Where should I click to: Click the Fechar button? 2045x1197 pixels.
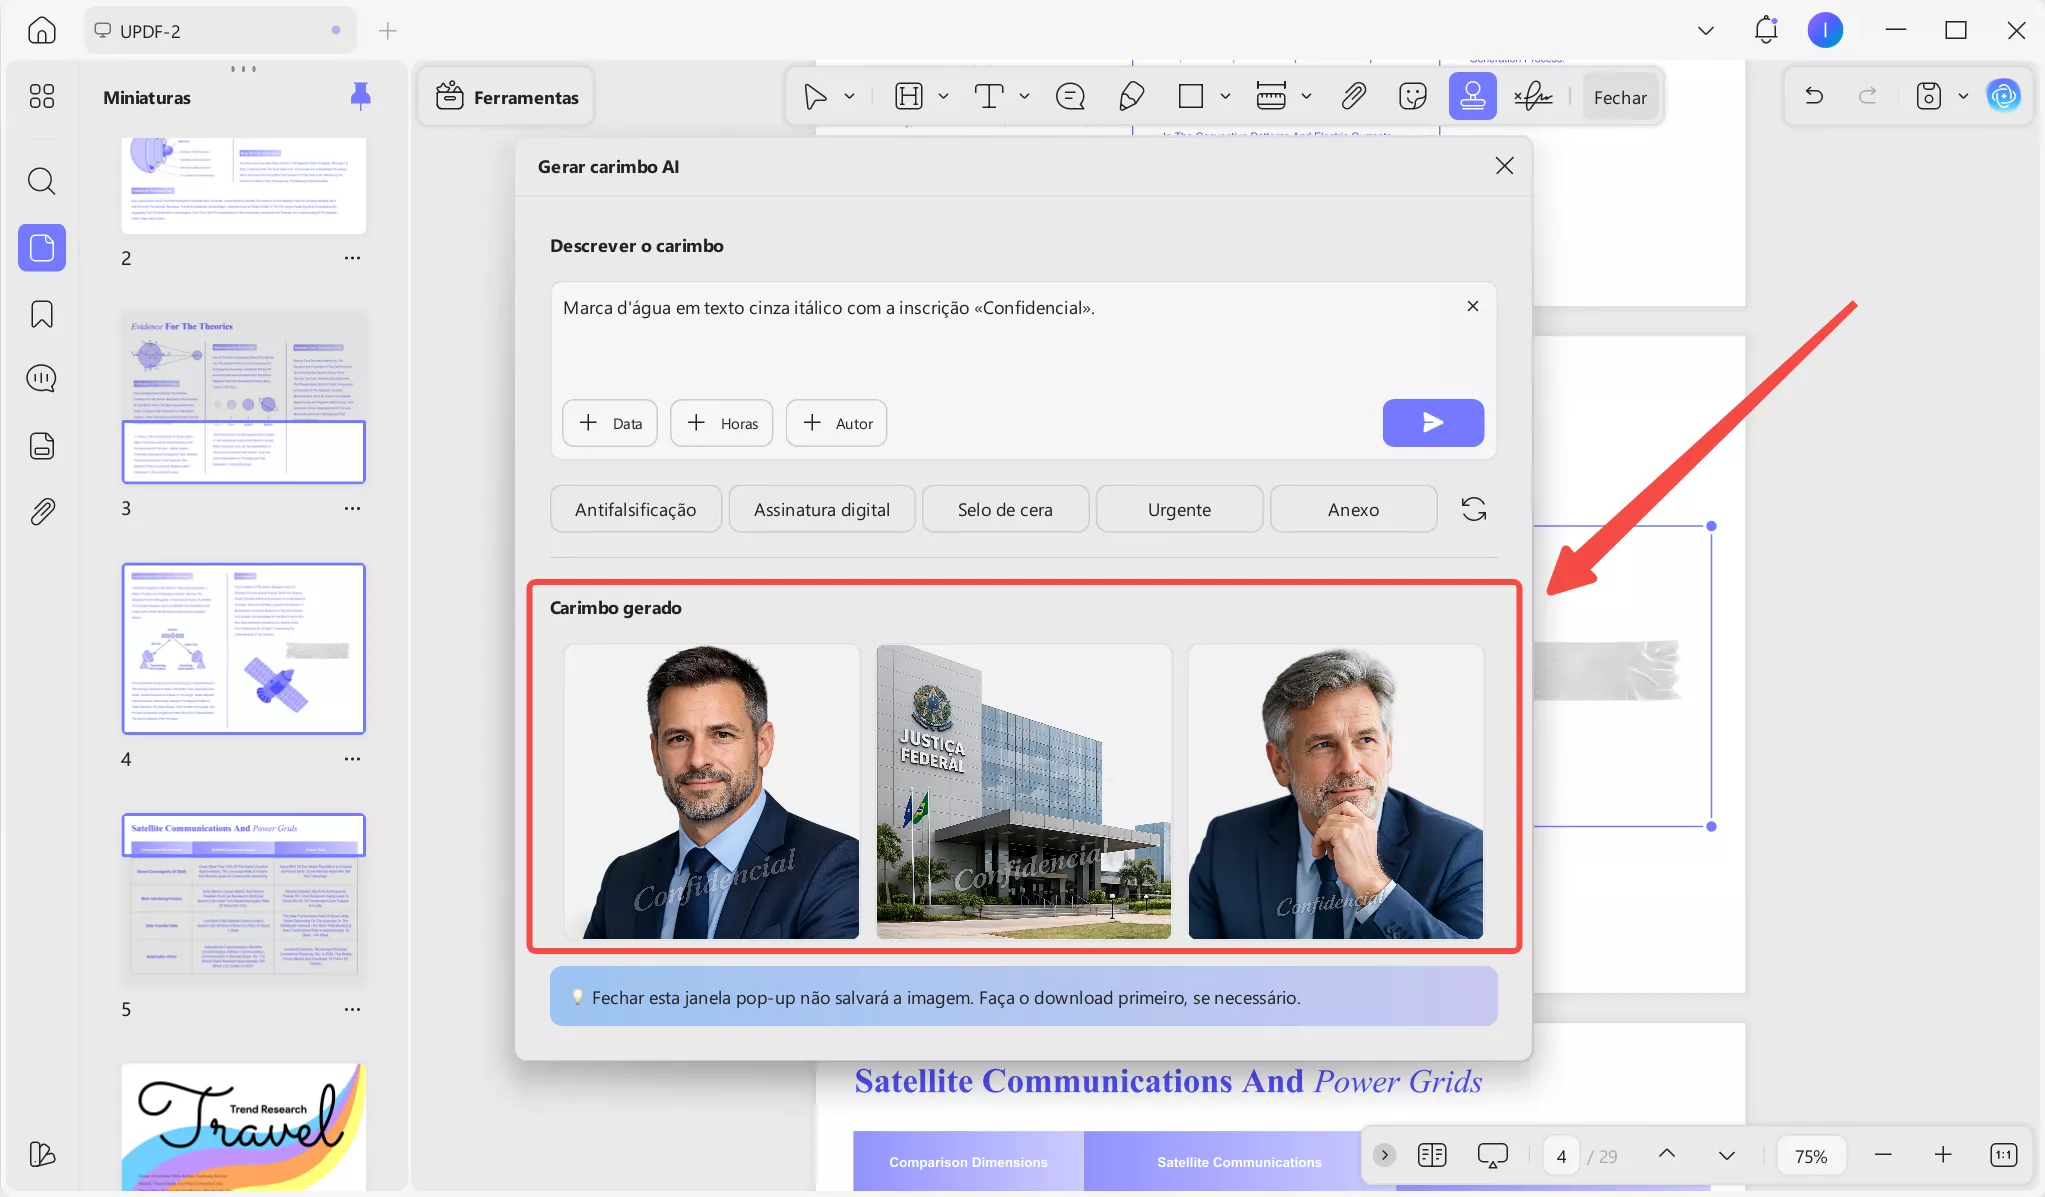[1619, 97]
